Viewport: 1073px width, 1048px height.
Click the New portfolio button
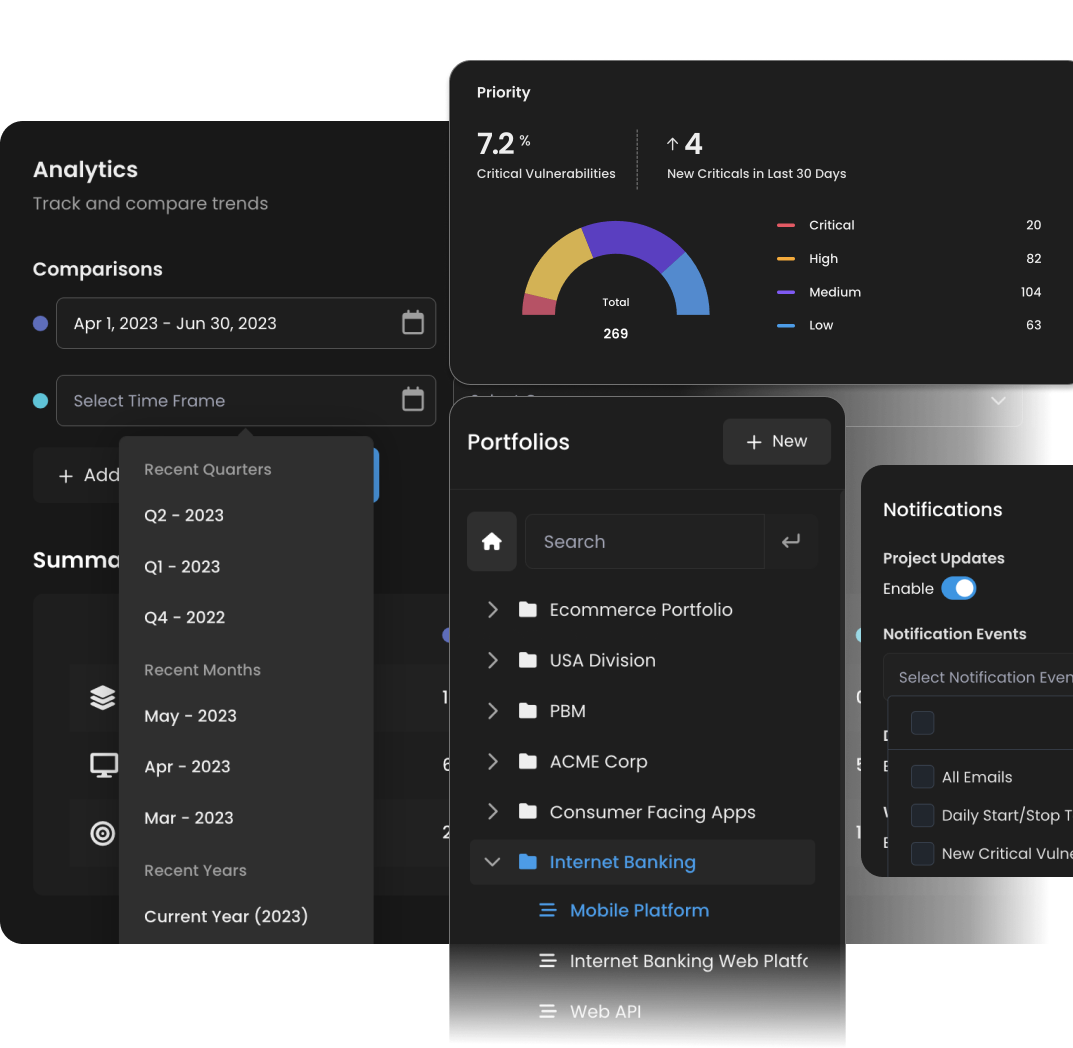click(776, 441)
